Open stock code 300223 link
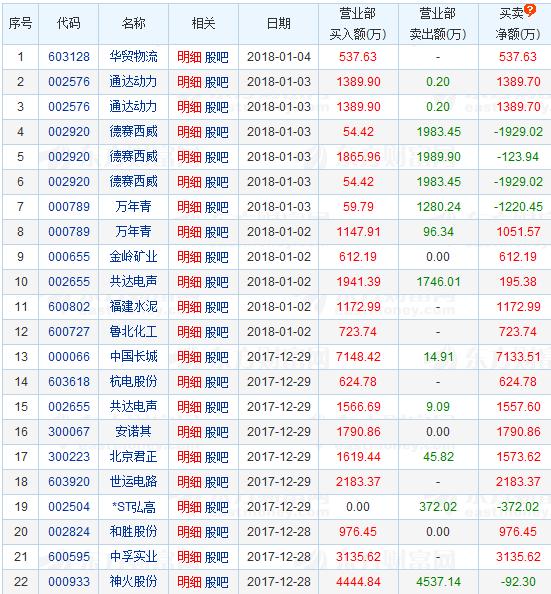The height and width of the screenshot is (594, 551). coord(69,457)
